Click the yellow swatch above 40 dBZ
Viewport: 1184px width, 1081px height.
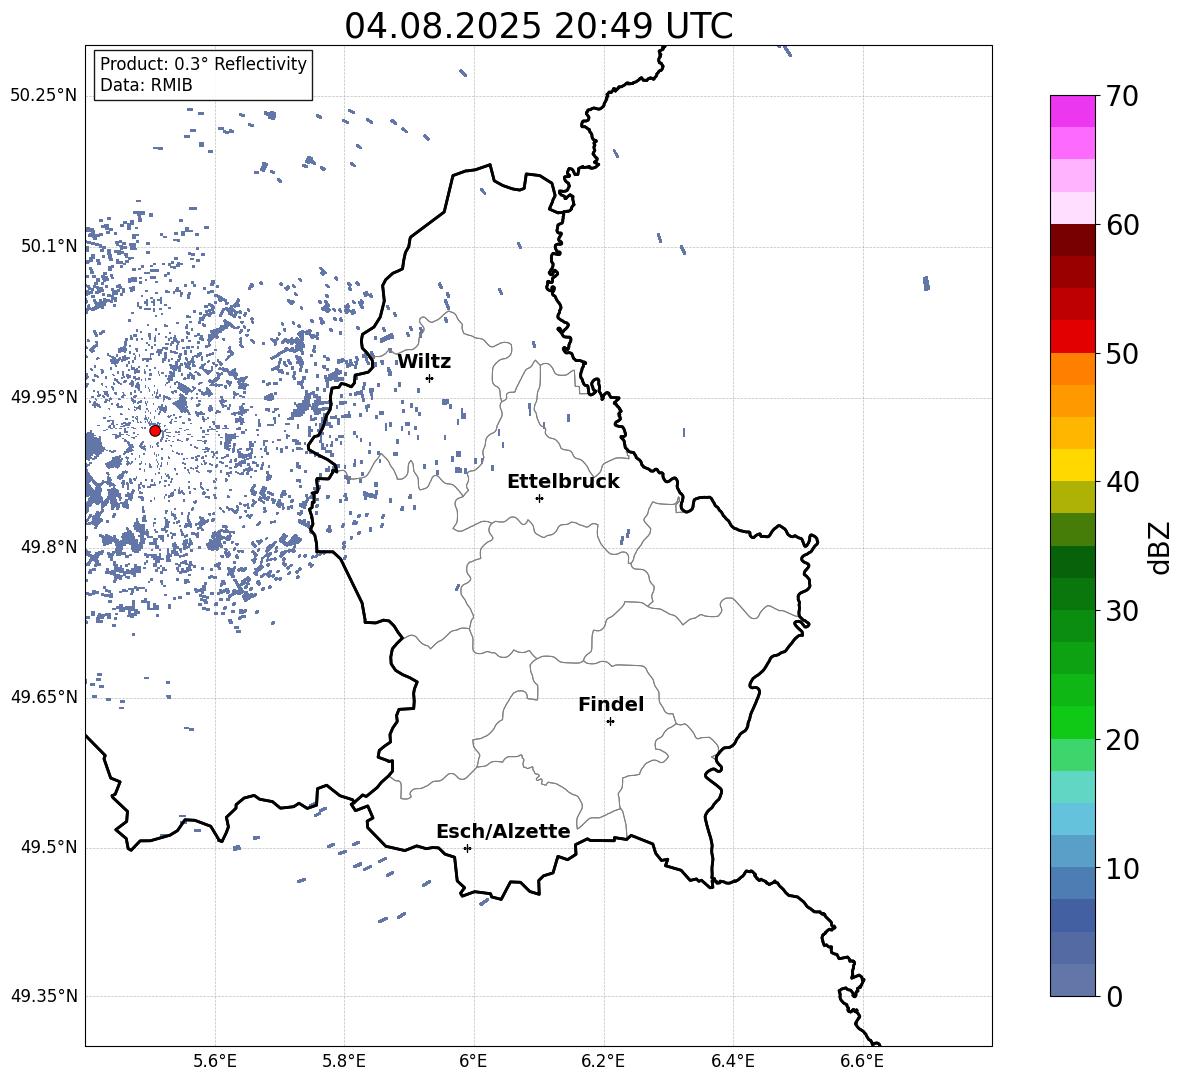point(1073,465)
